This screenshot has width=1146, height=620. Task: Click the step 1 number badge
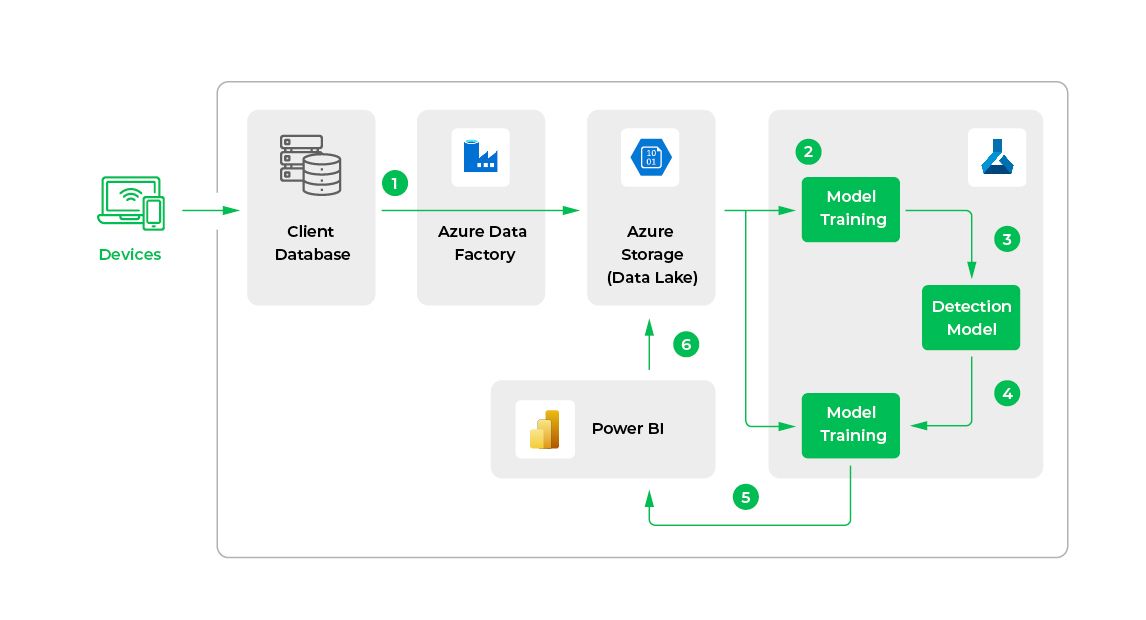[395, 183]
